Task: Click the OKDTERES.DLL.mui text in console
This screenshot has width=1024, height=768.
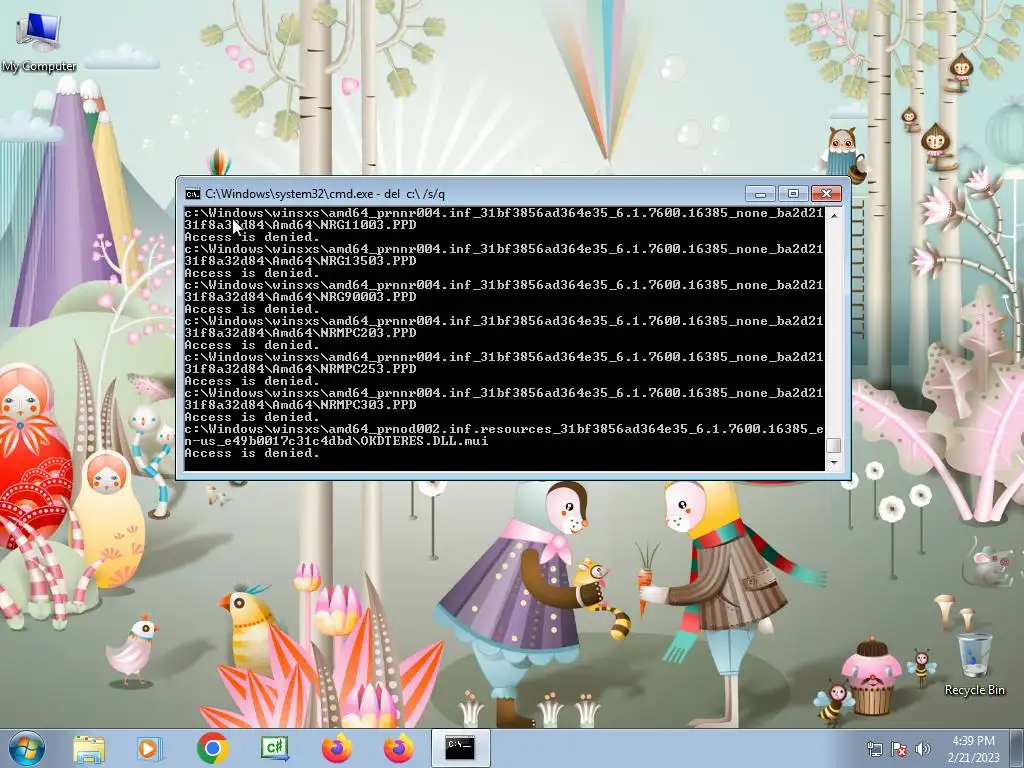Action: point(424,441)
